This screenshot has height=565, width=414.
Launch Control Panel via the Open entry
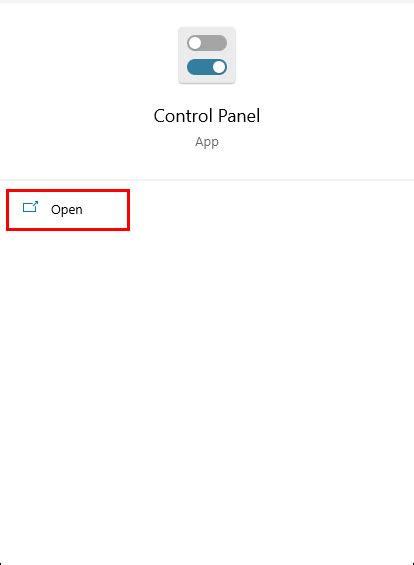(x=68, y=210)
